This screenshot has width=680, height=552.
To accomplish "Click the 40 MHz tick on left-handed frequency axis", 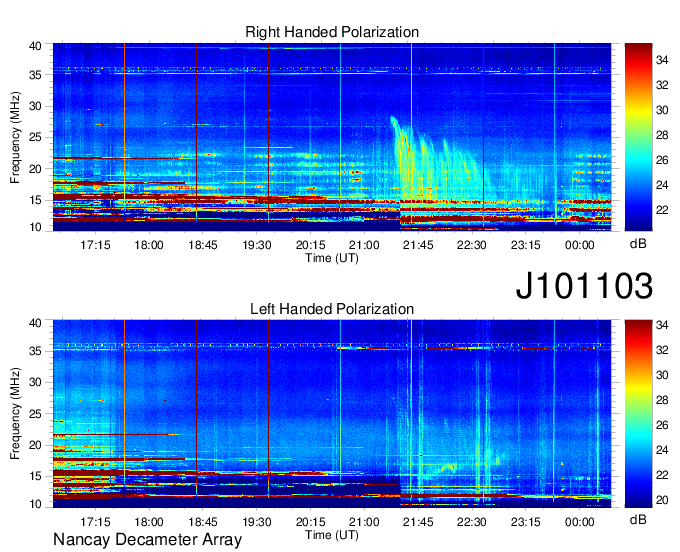I will pos(35,323).
